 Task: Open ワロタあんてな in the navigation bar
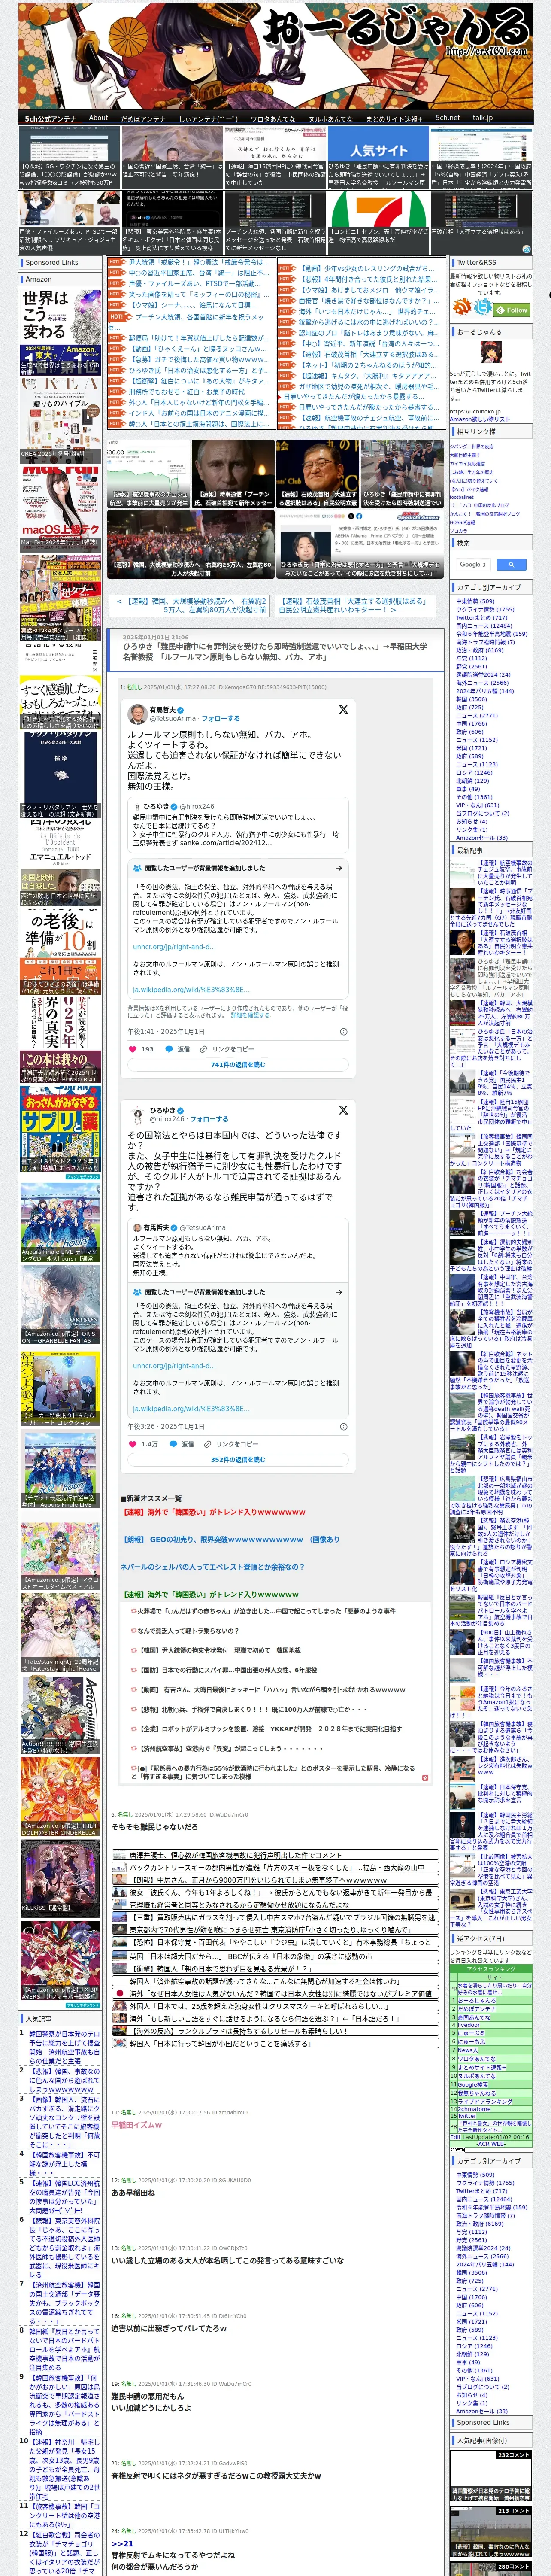coord(272,118)
